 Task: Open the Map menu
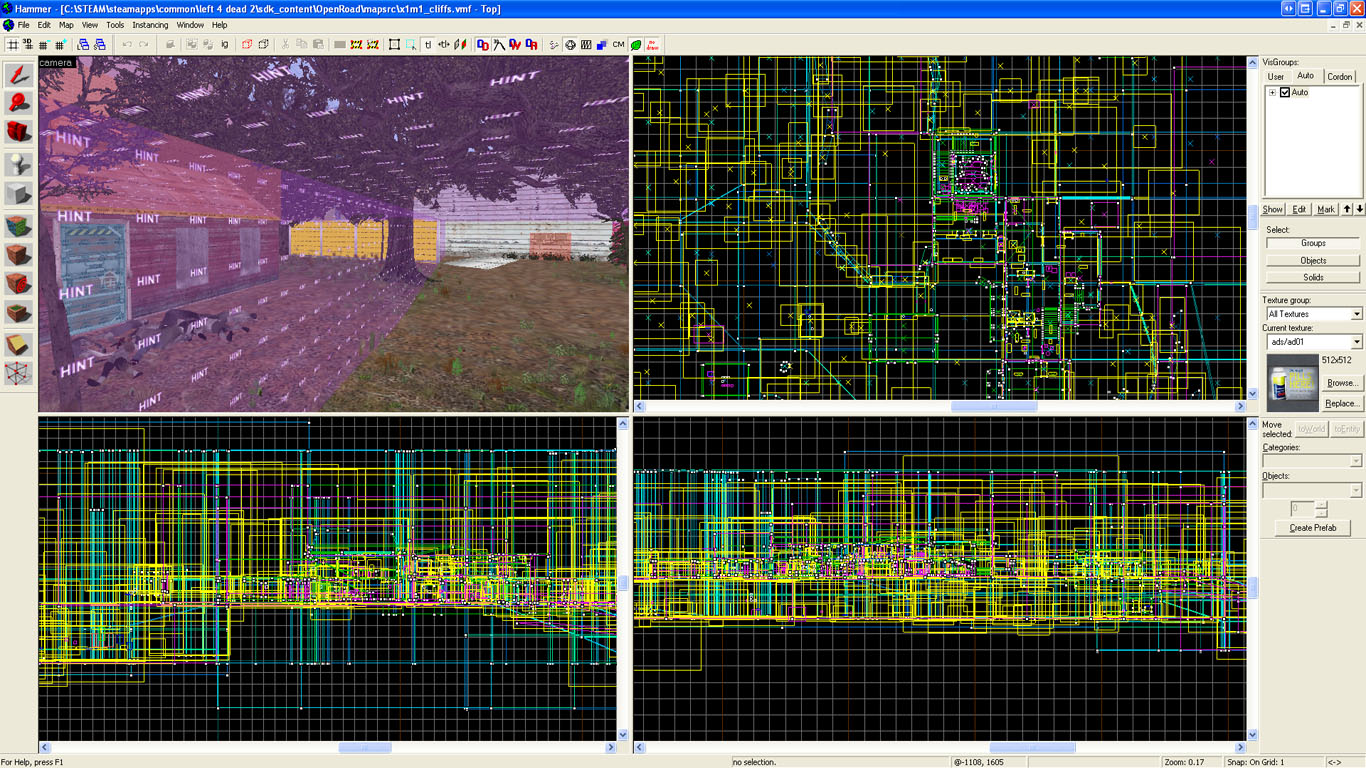[x=66, y=25]
